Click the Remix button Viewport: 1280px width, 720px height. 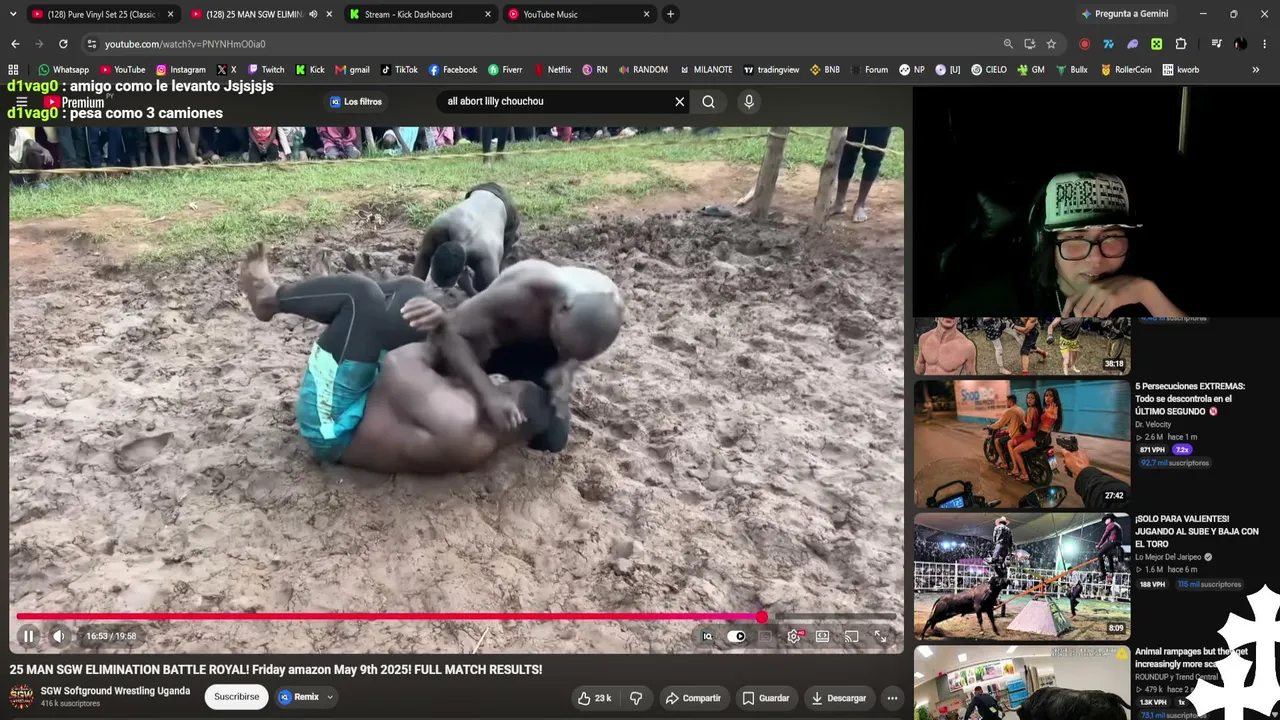pos(299,697)
